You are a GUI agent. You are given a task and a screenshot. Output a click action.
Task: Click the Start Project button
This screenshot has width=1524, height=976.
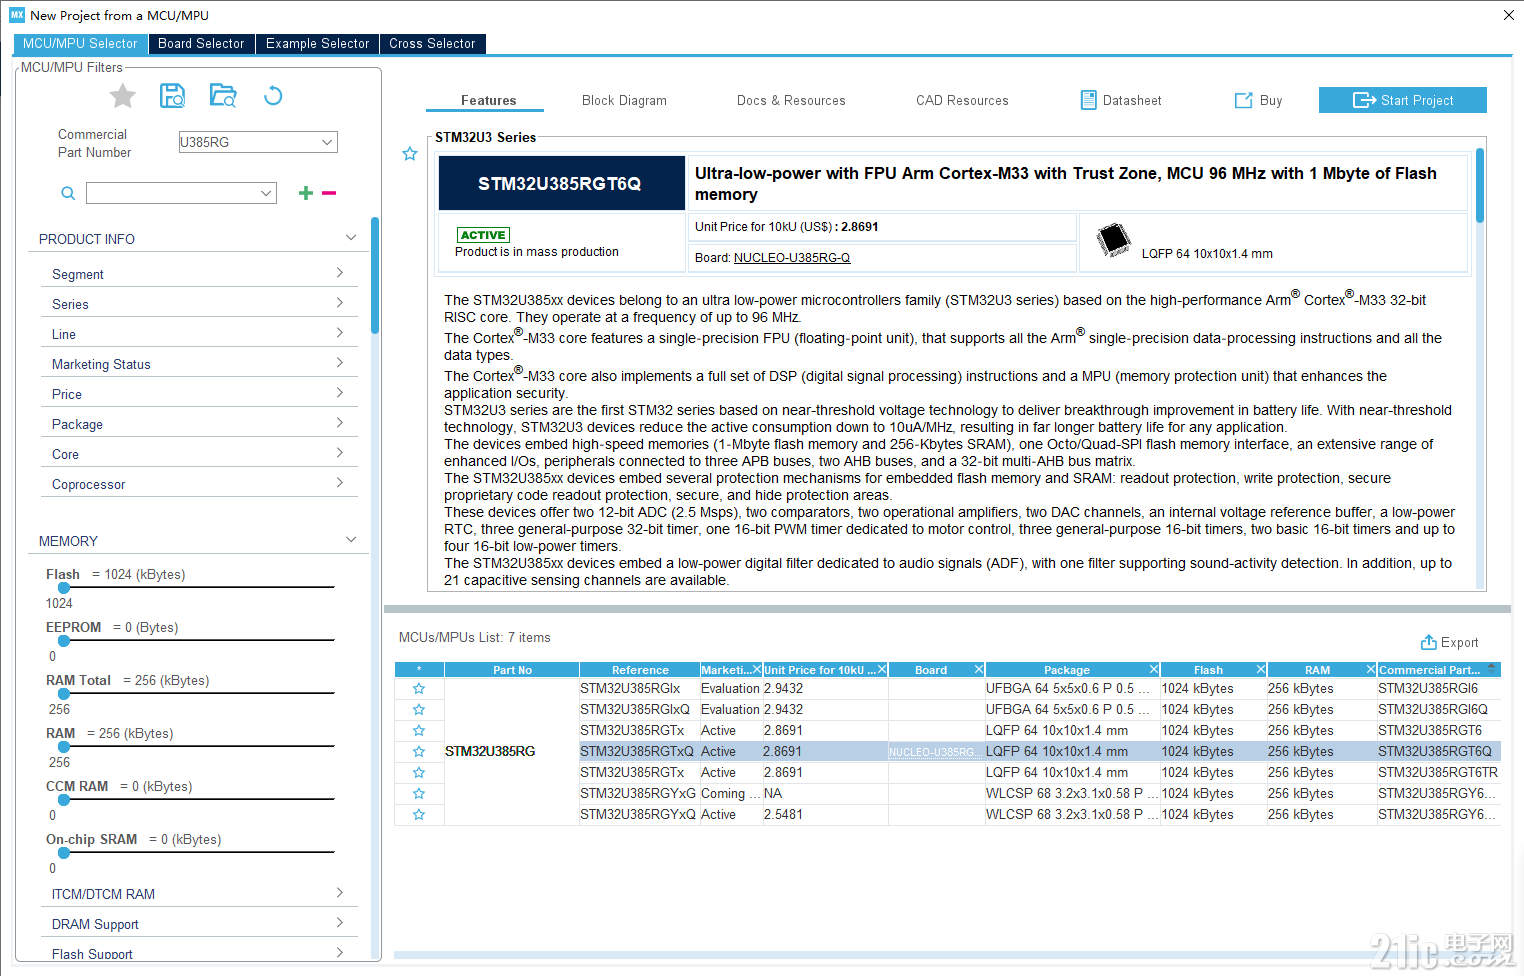click(1403, 100)
